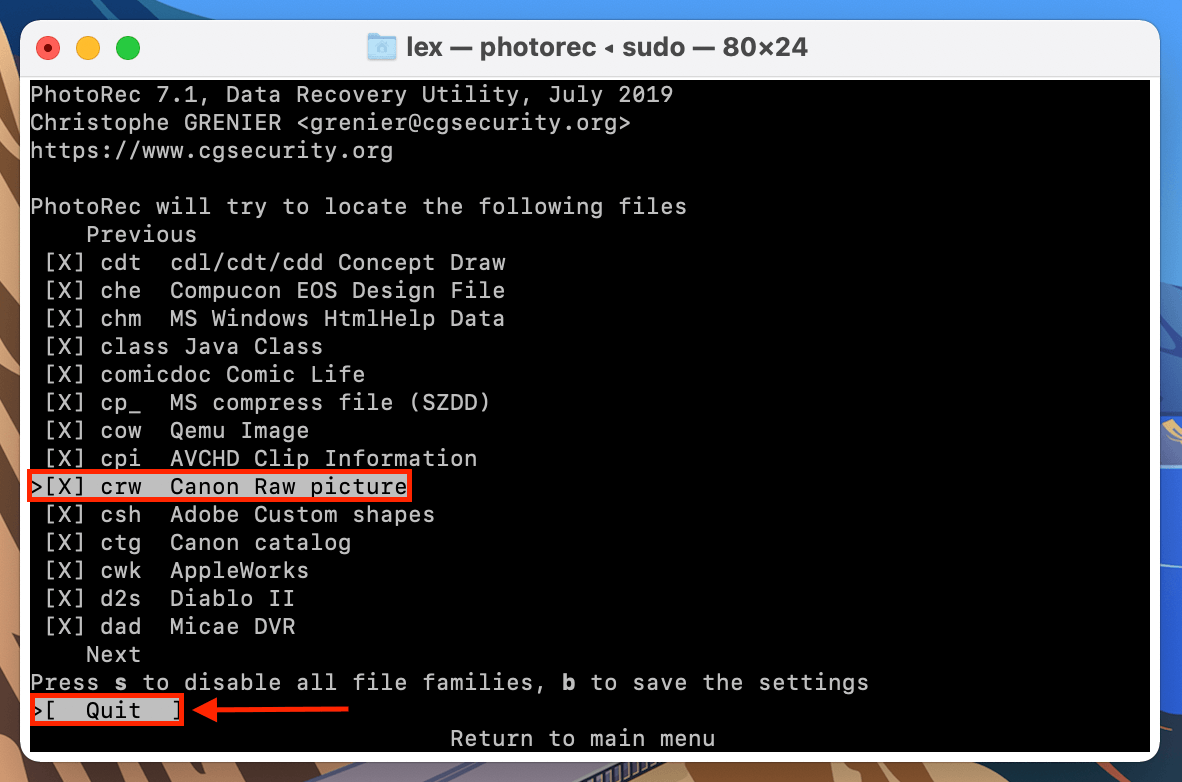
Task: Toggle the chm HtmlHelp Data checkbox
Action: click(65, 318)
